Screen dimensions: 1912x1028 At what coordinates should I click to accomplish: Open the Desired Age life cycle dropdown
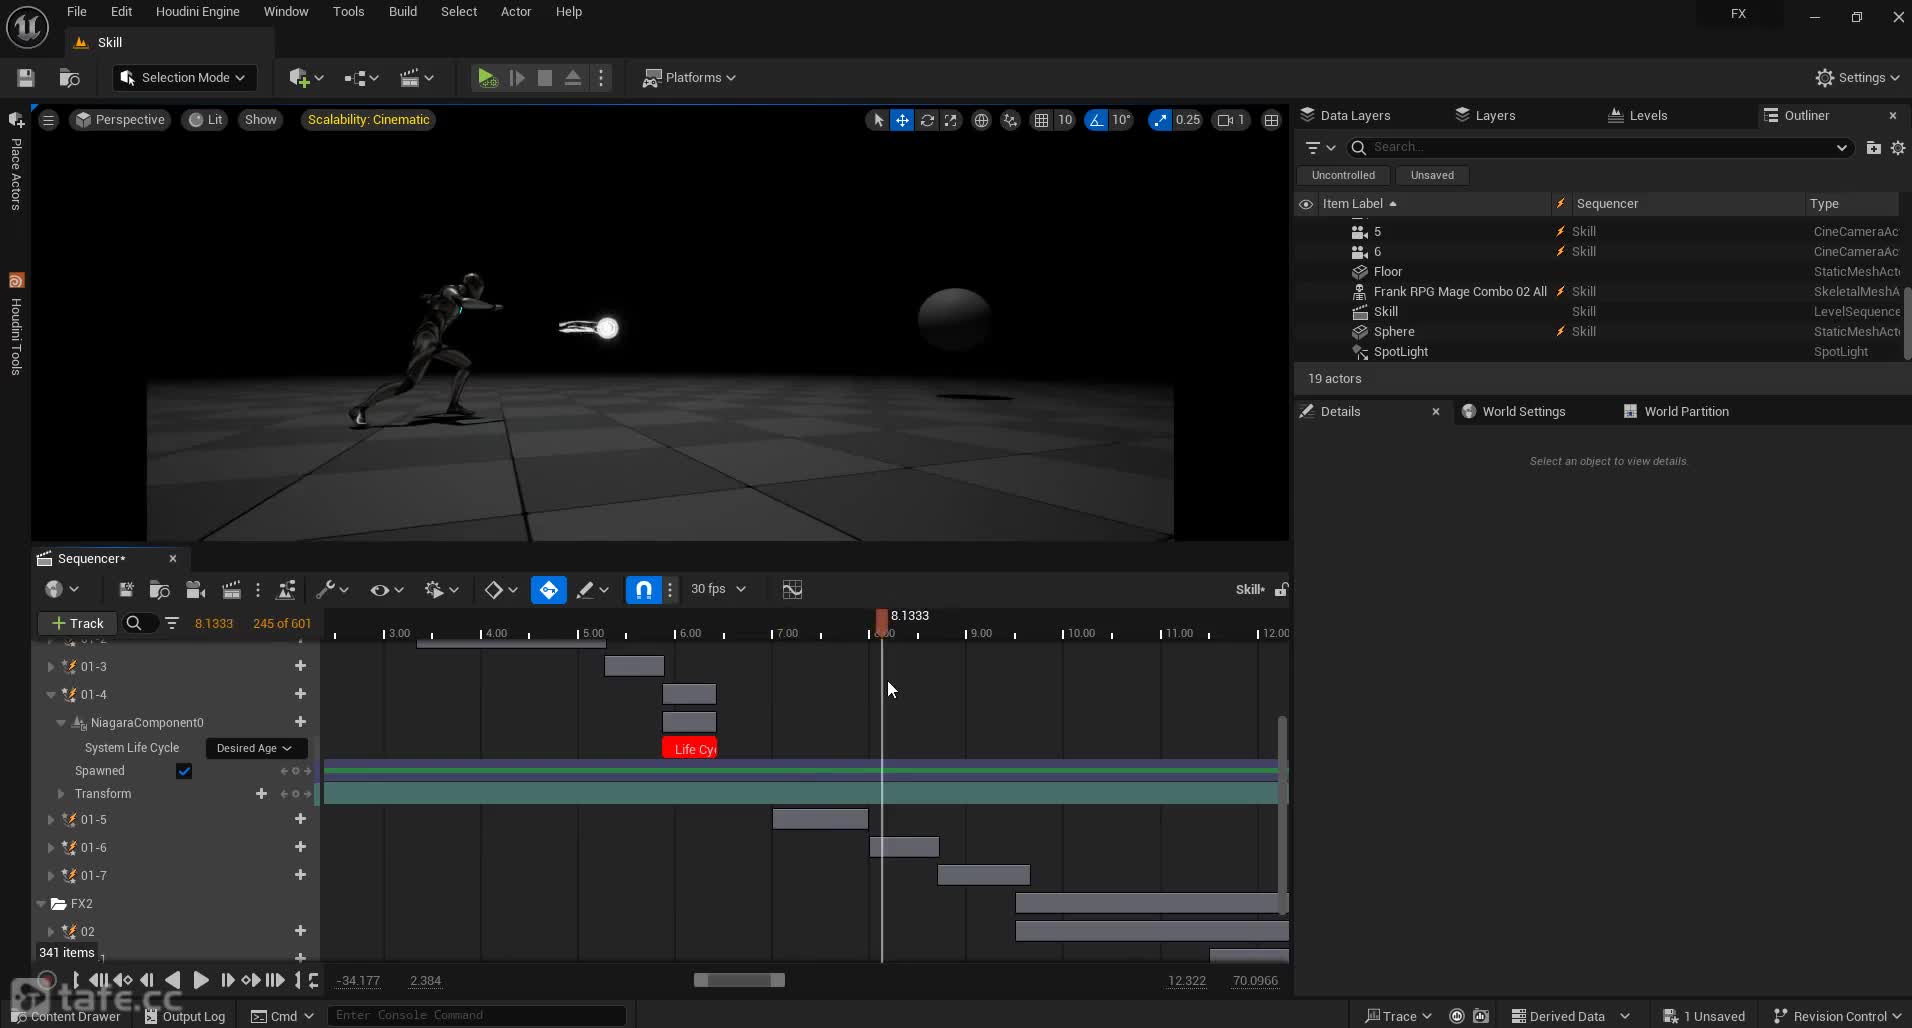(254, 748)
